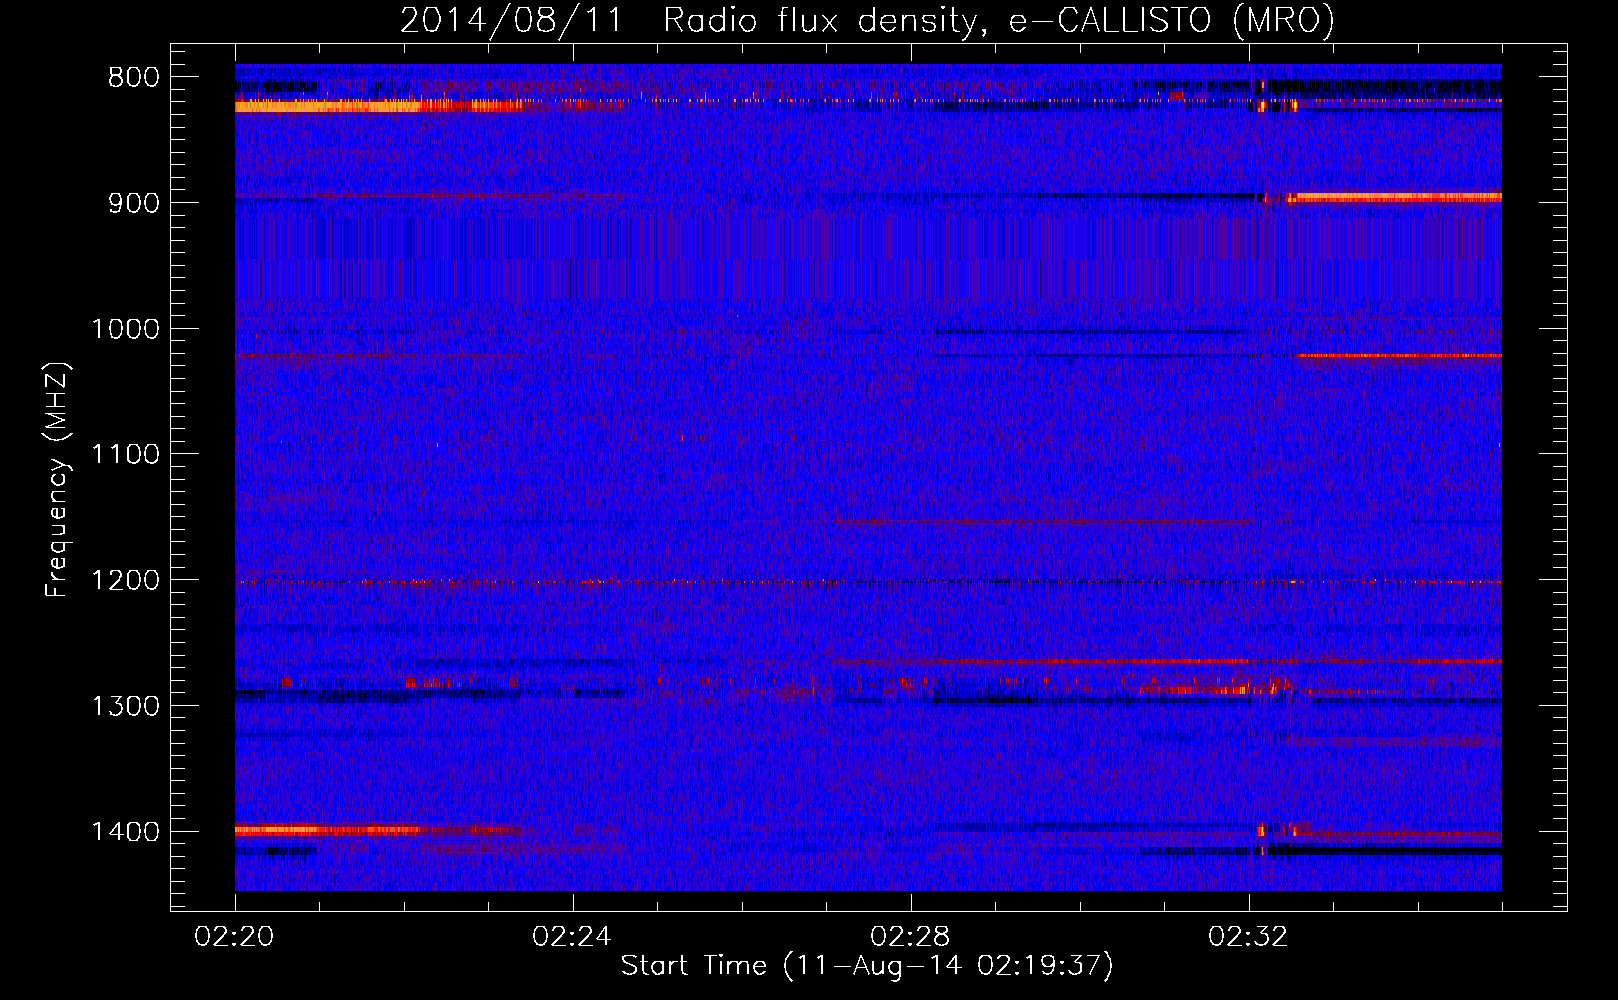Click the 'Start Time (11-Aug-14 02:19:37)' label

[867, 966]
